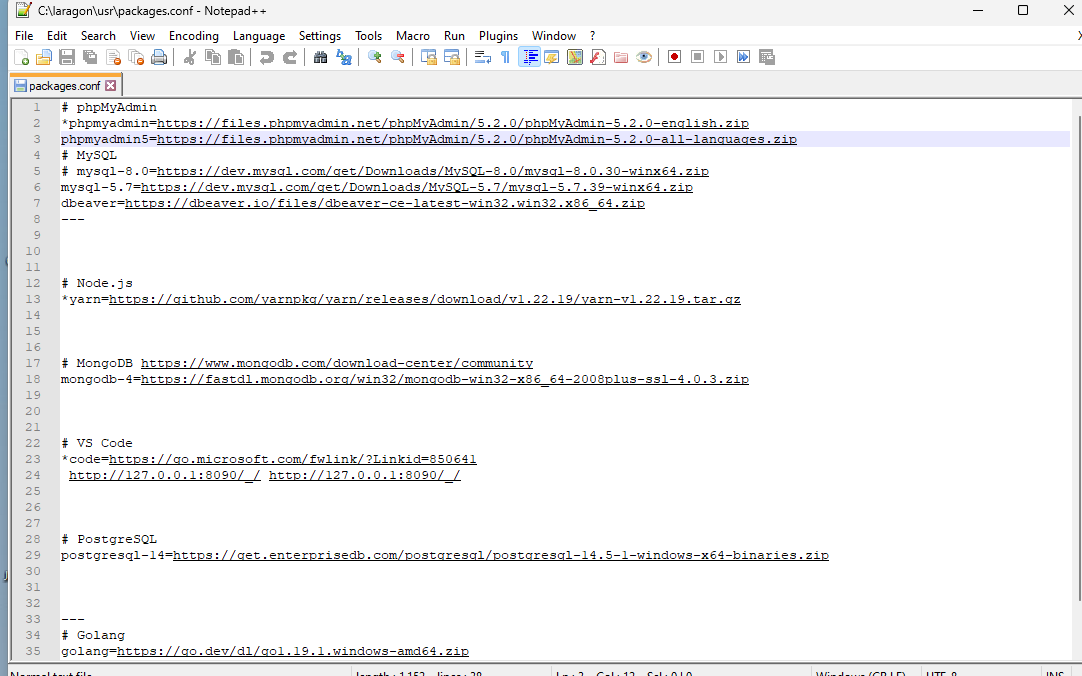The height and width of the screenshot is (676, 1082).
Task: Toggle file Monitoring eye icon
Action: pos(644,57)
